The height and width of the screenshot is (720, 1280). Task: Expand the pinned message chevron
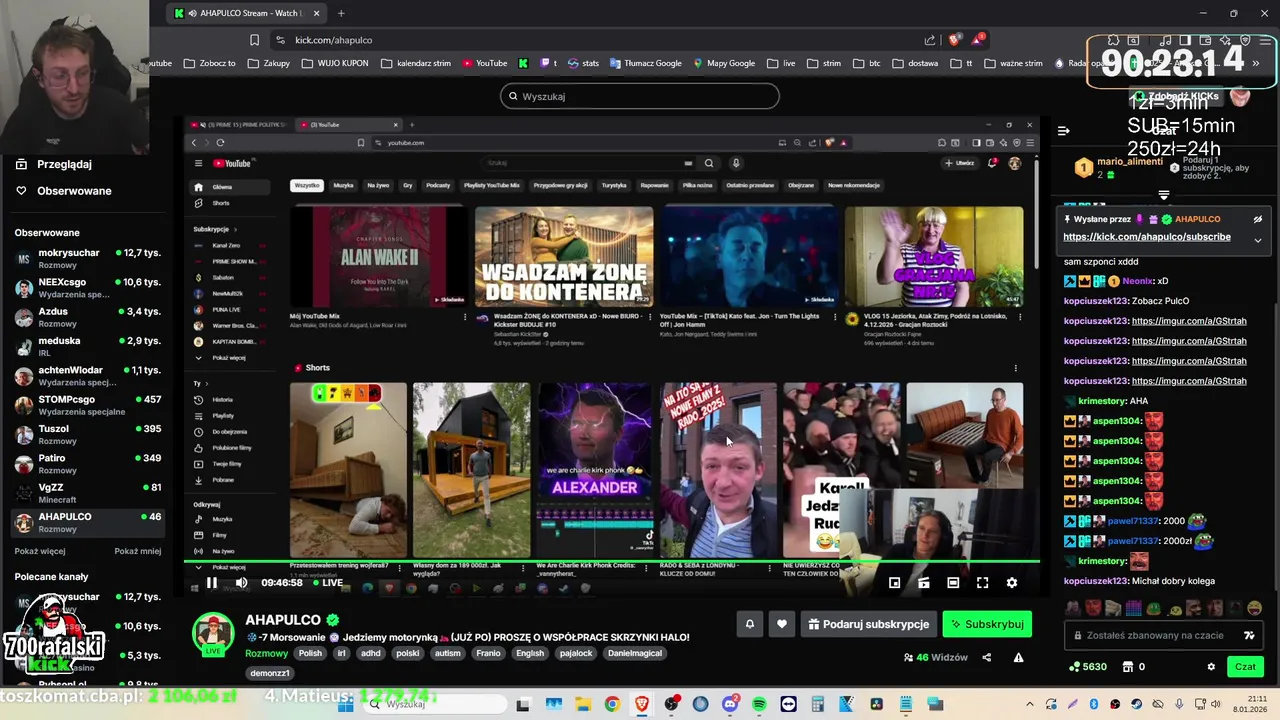[x=1258, y=240]
